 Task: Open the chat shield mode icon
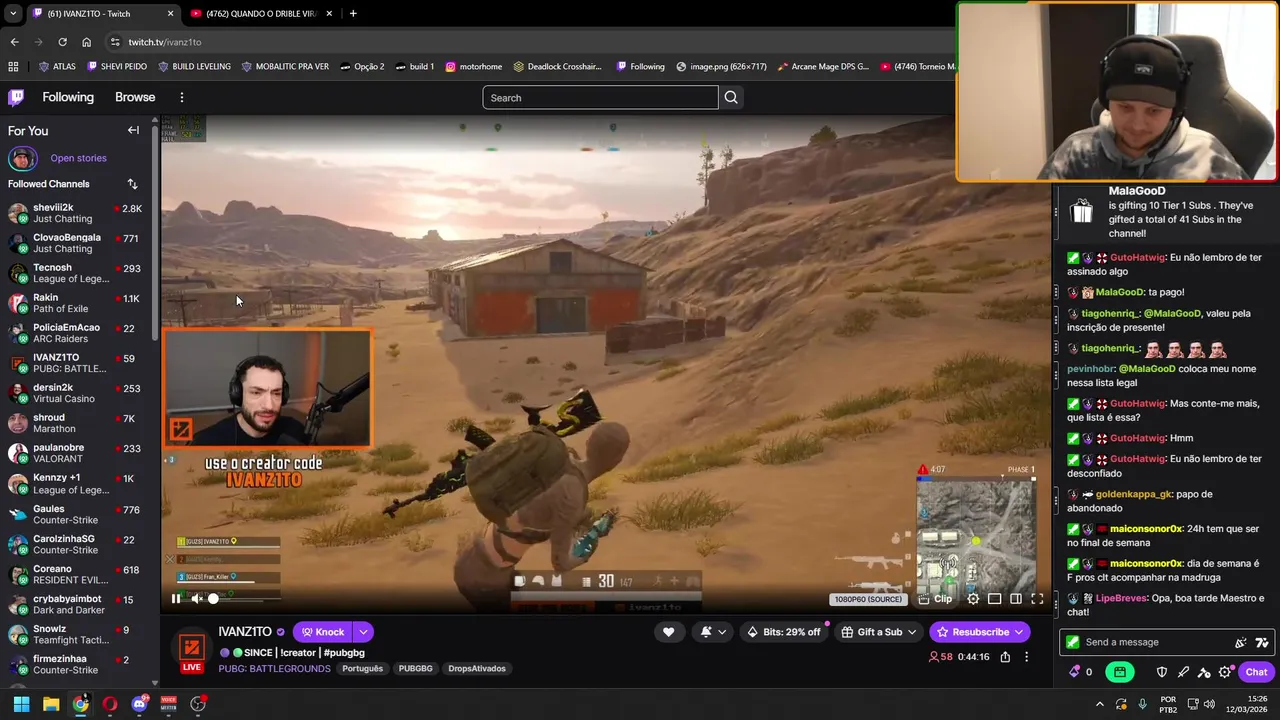tap(1162, 672)
